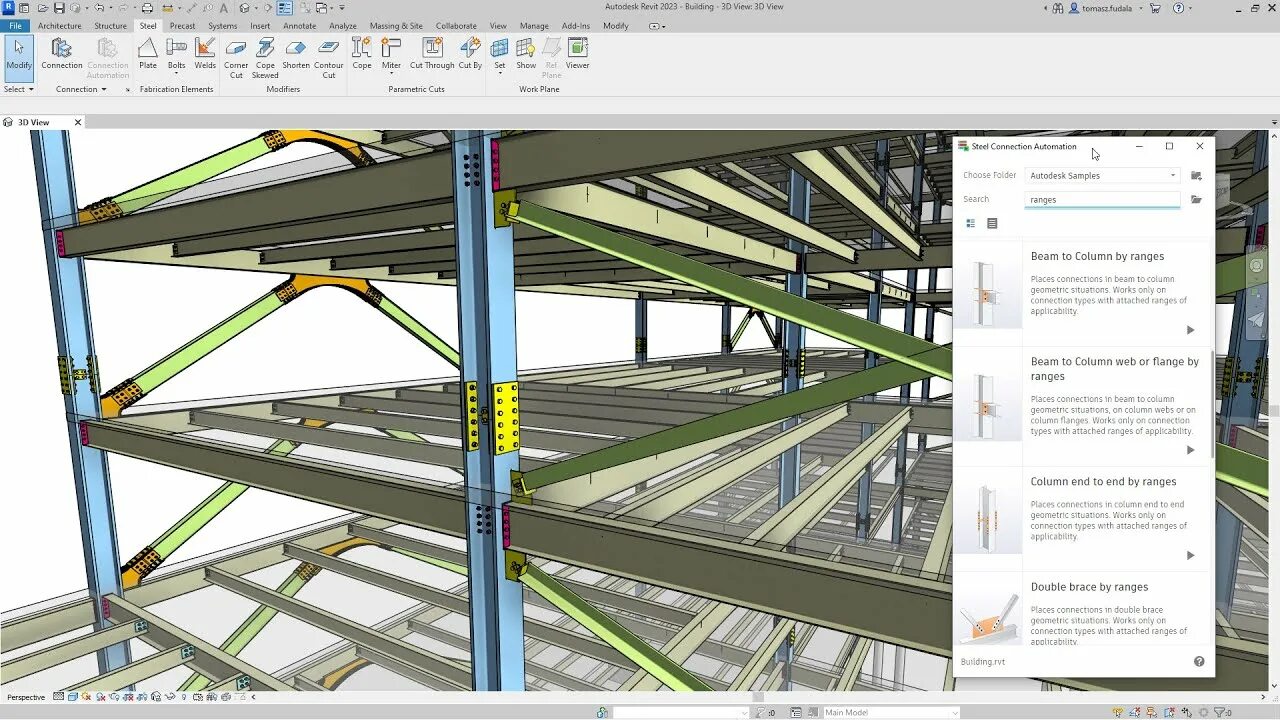
Task: Run Beam to Column by ranges
Action: [1190, 330]
